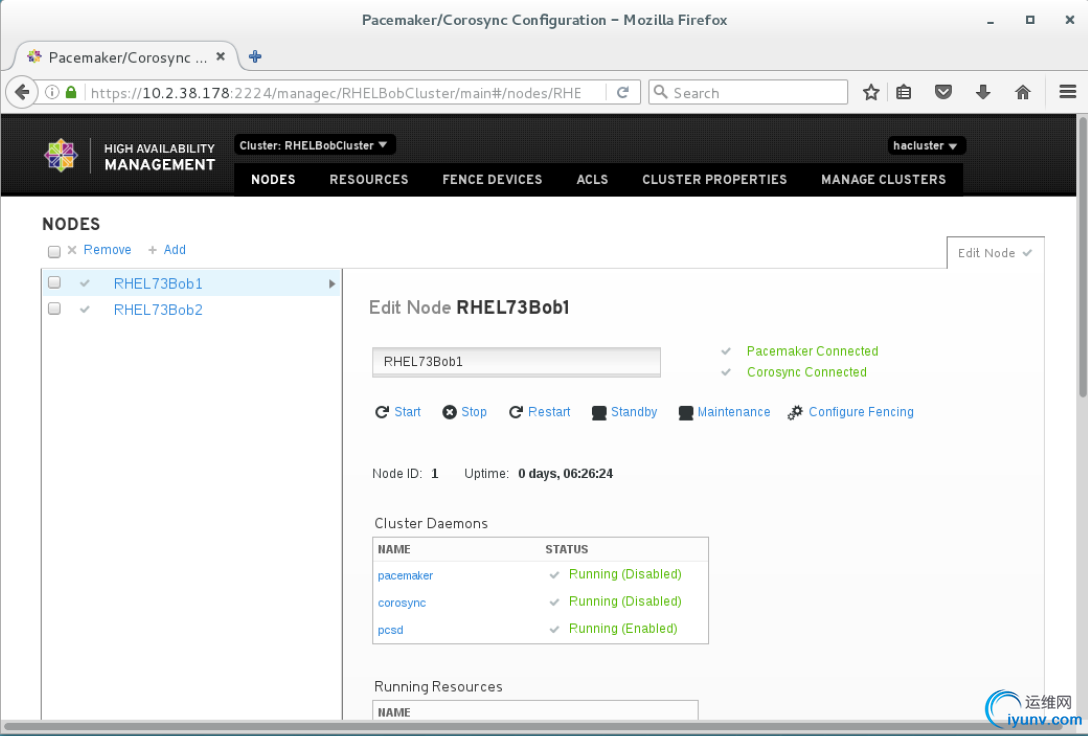Click the Firefox Search box

748,92
